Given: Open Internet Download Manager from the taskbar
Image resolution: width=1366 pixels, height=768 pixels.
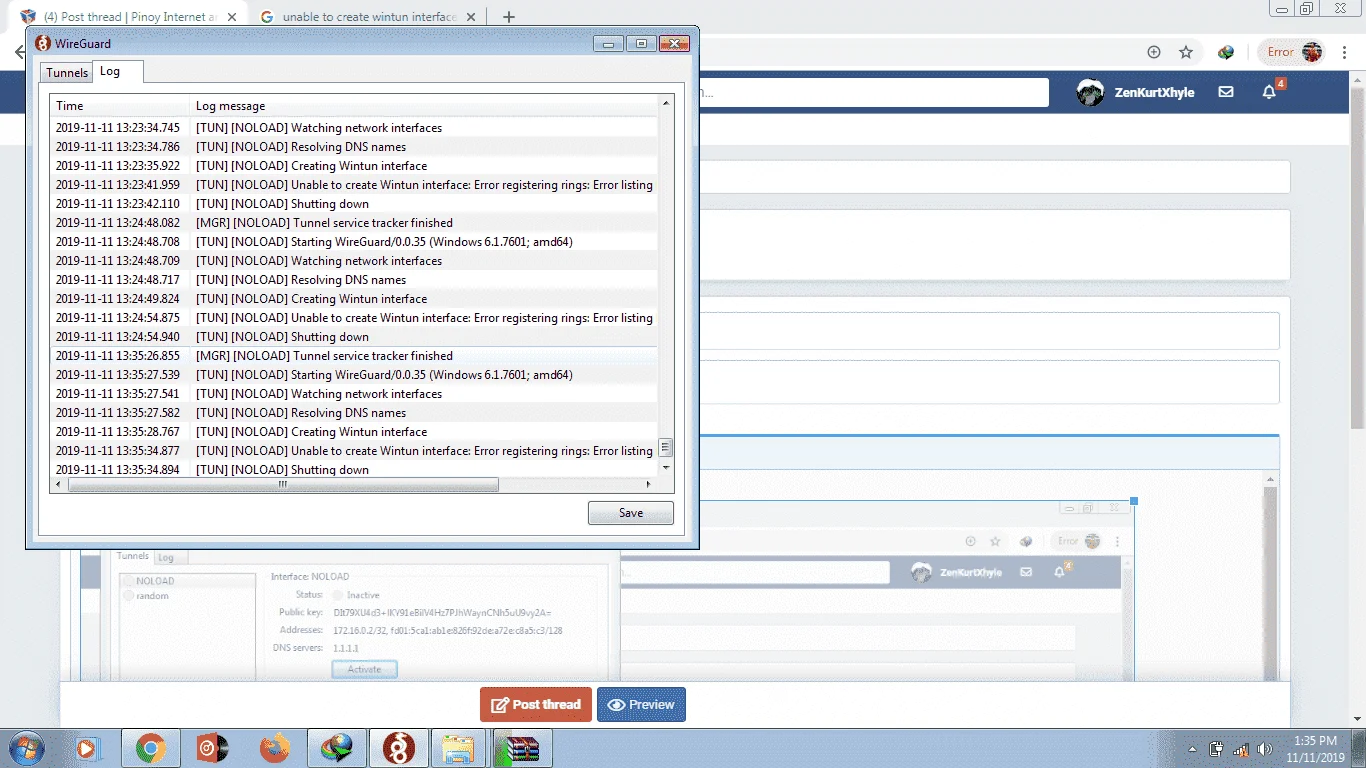Looking at the screenshot, I should (x=336, y=748).
